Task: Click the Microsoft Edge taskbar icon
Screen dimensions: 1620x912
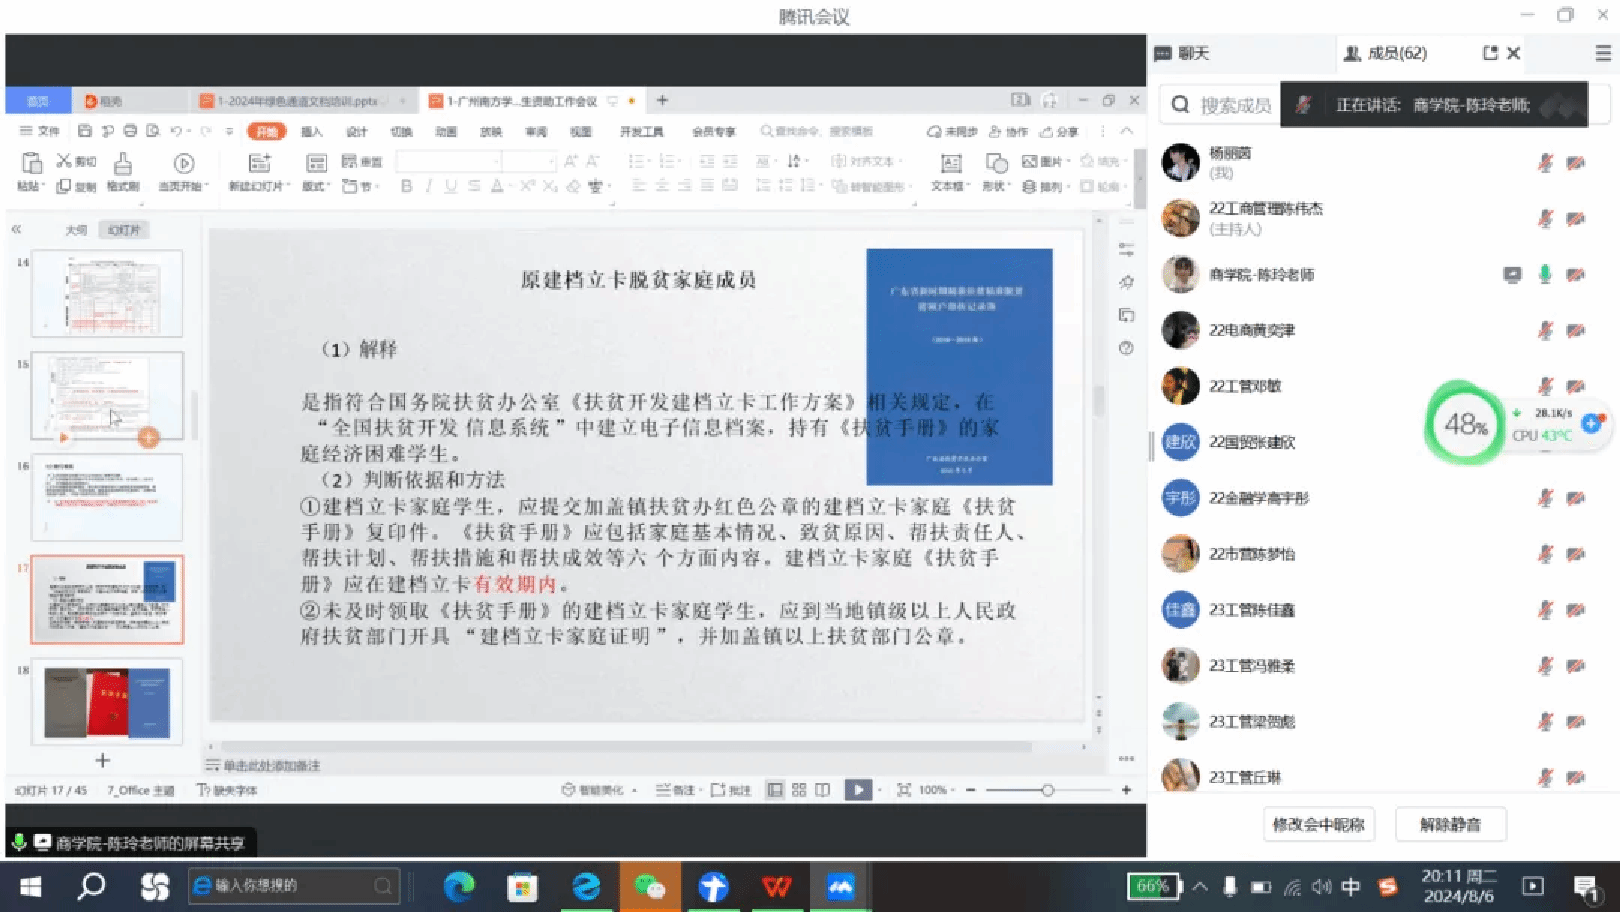Action: coord(459,886)
